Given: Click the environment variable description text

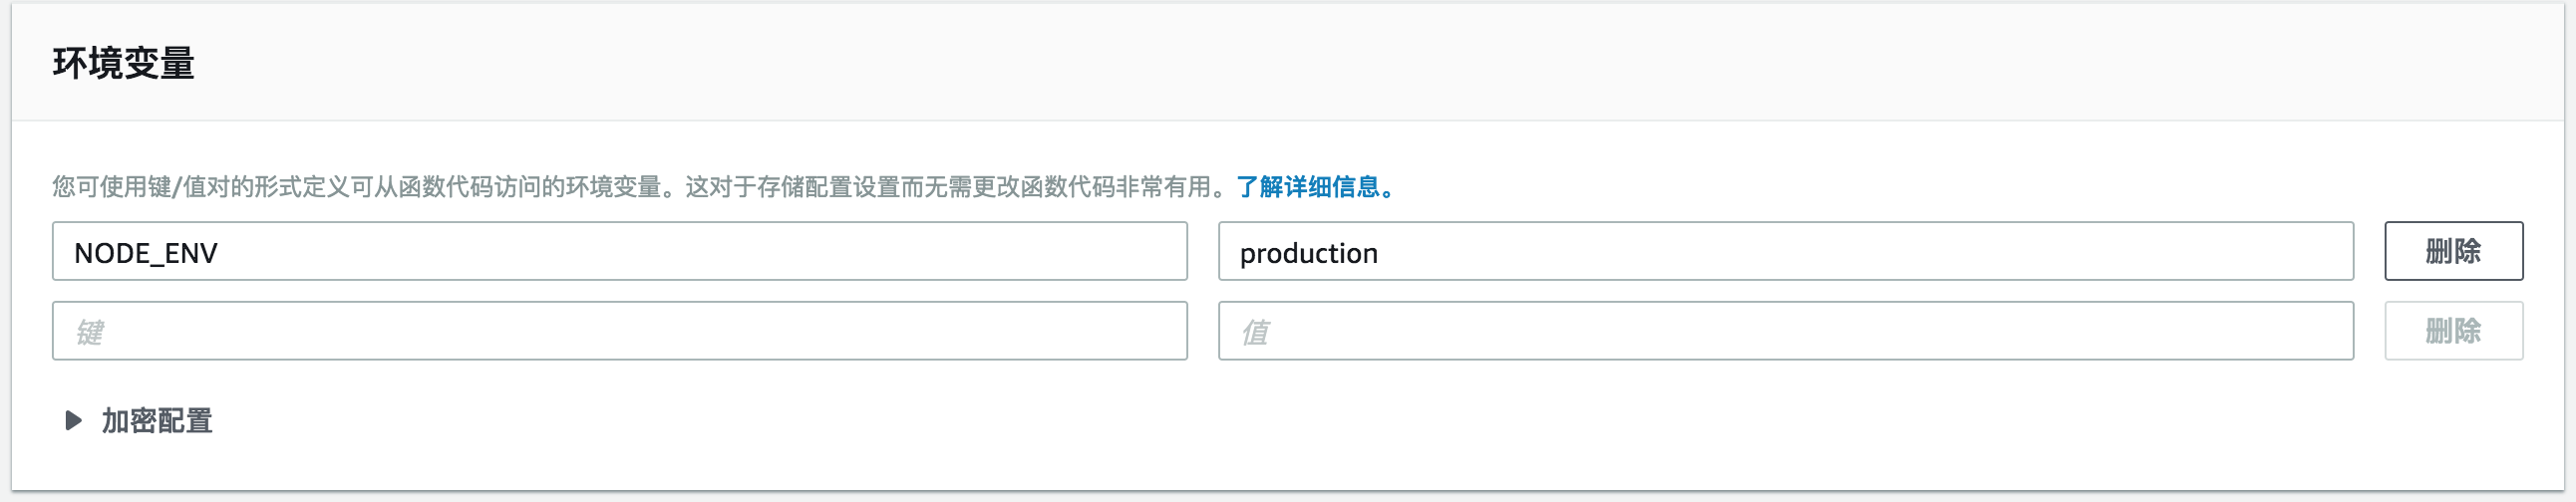Looking at the screenshot, I should [640, 187].
